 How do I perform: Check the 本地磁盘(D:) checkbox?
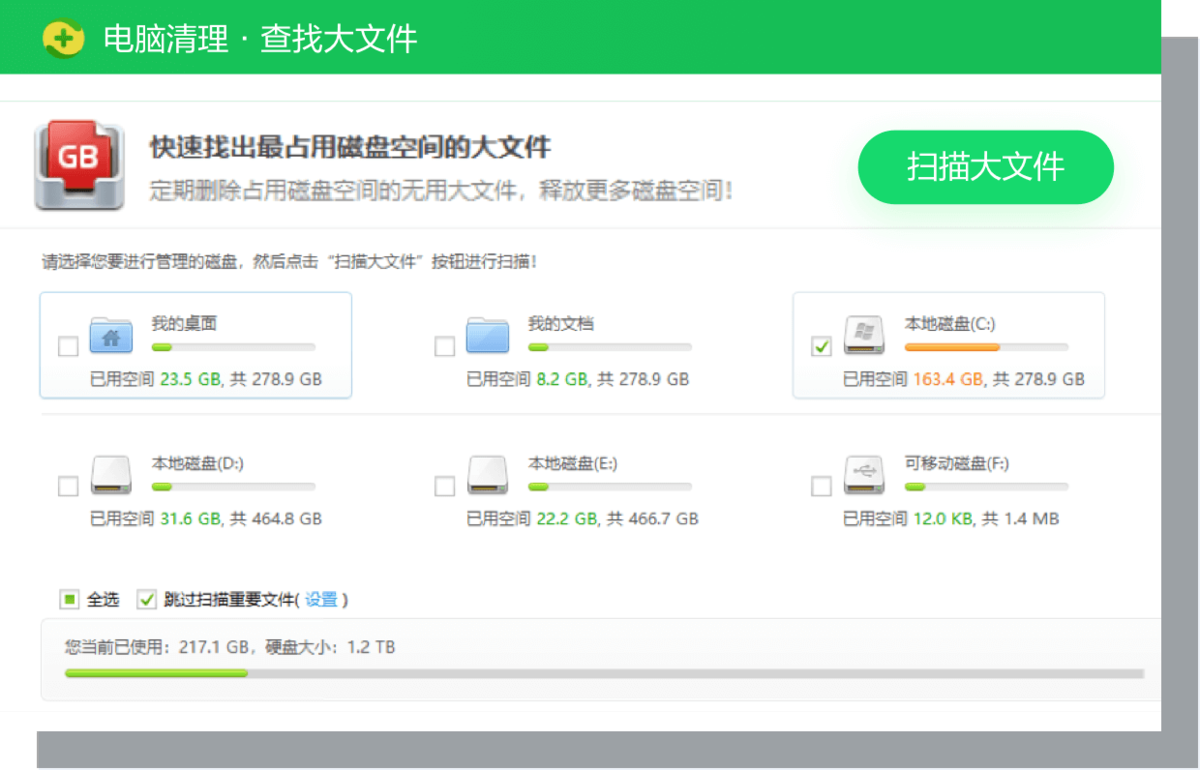(x=68, y=487)
